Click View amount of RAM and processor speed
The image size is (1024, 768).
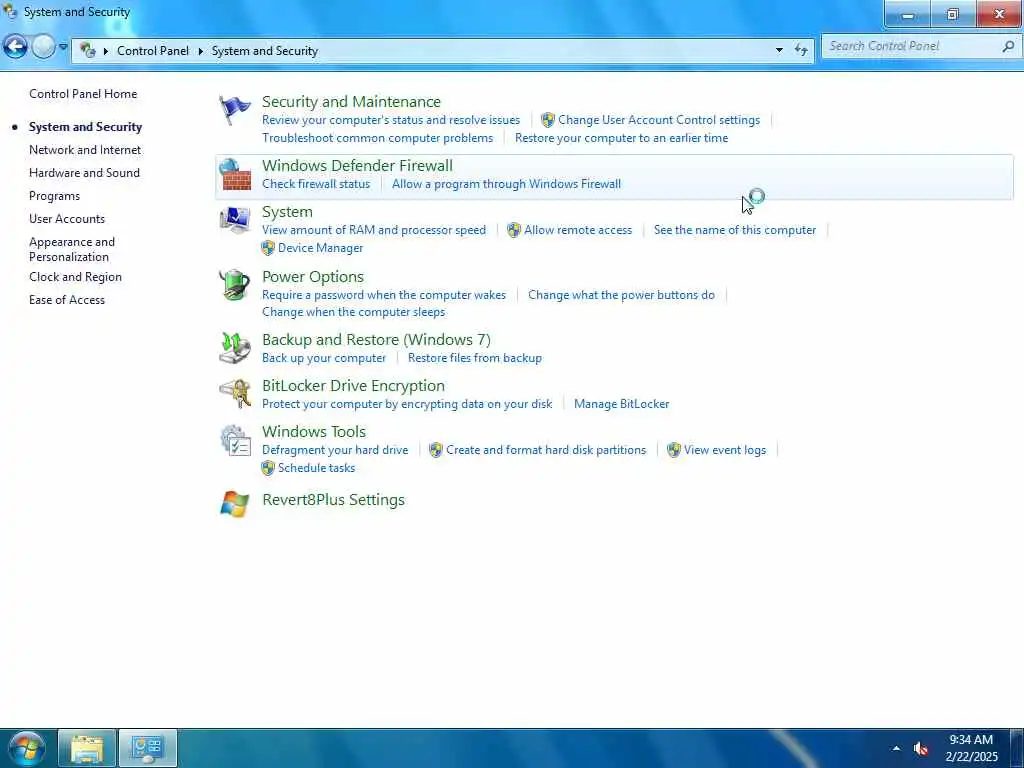click(x=374, y=230)
